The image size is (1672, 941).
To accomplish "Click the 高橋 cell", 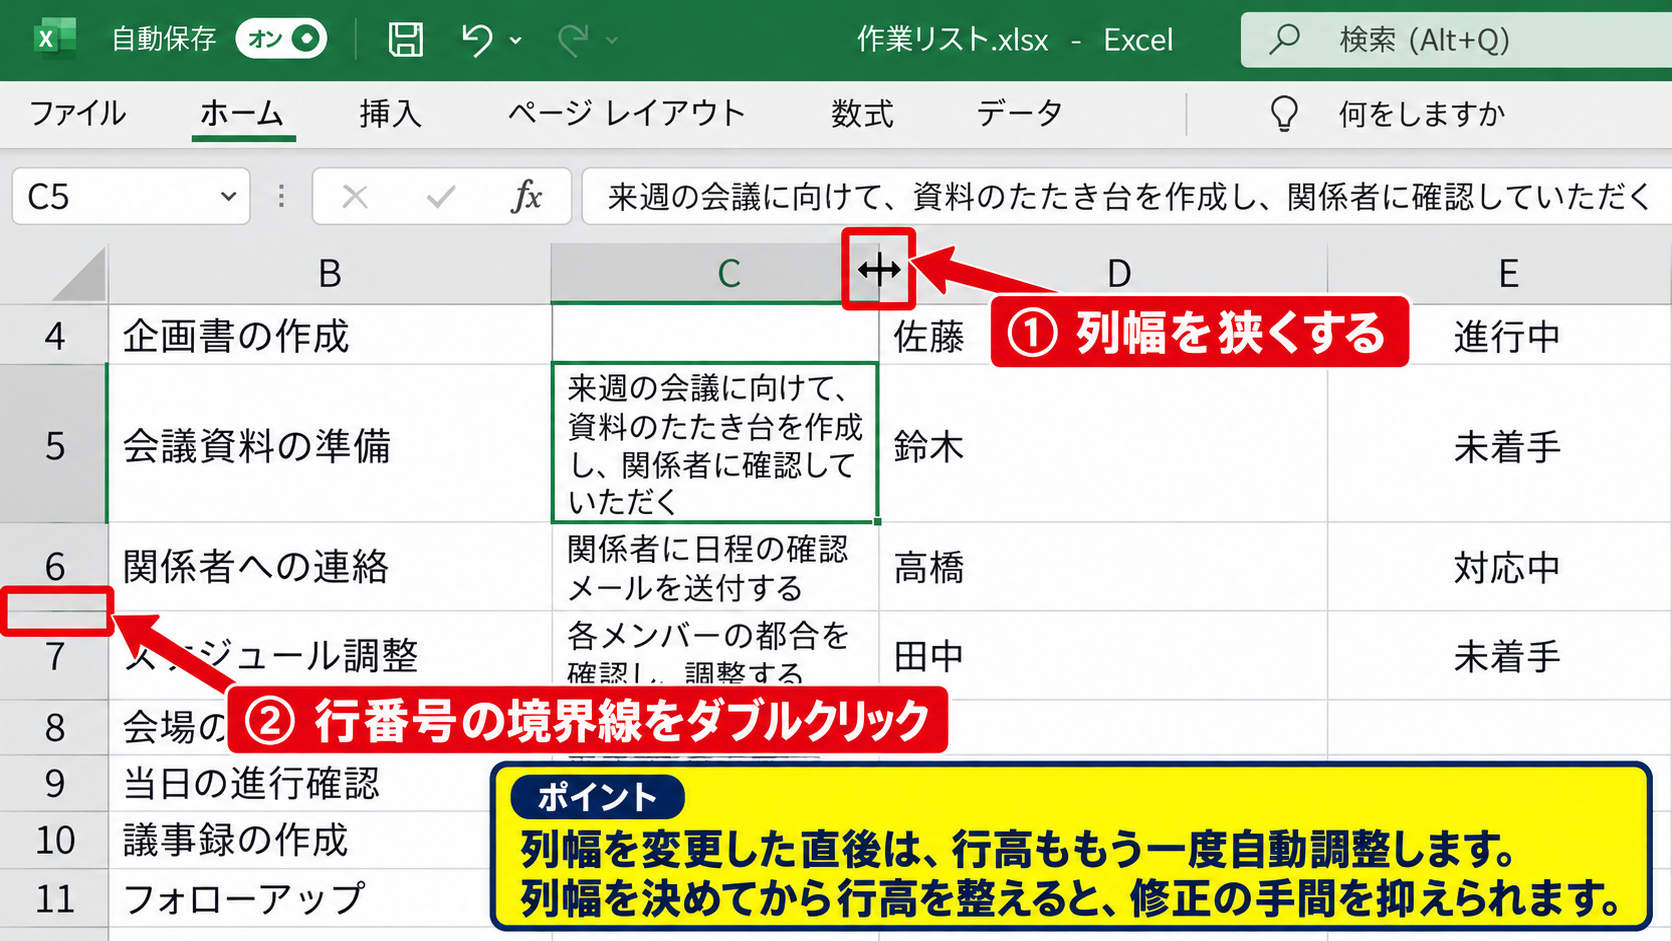I will [1103, 567].
